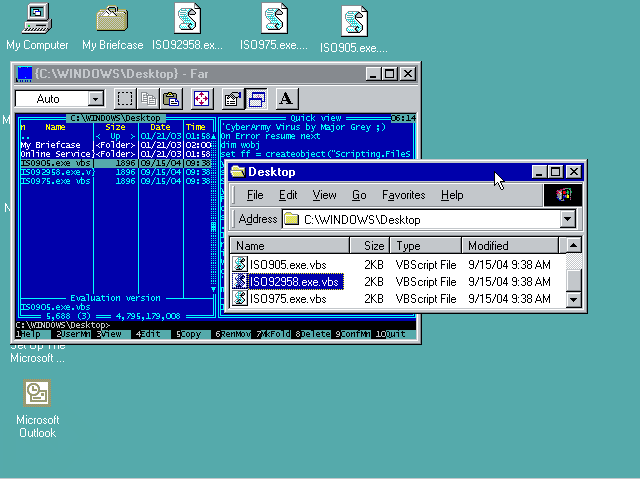The height and width of the screenshot is (480, 640).
Task: Sort by the Size column header
Action: [369, 246]
